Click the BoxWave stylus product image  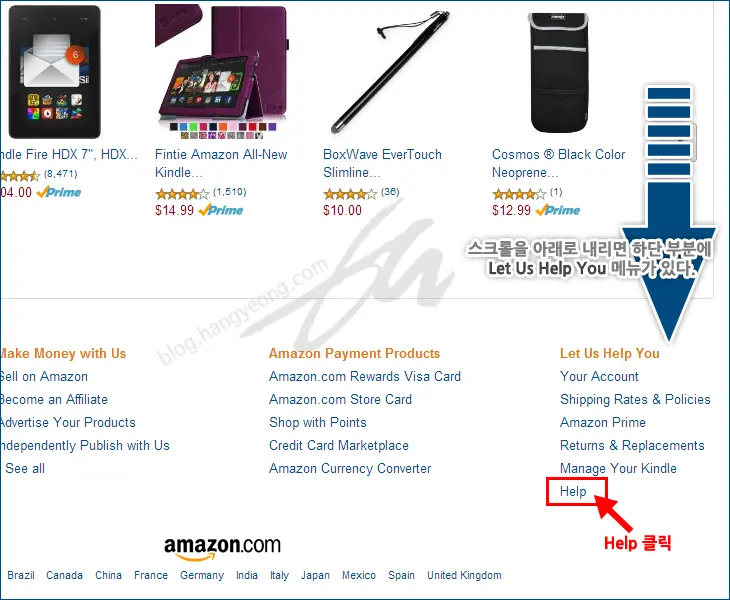[391, 72]
